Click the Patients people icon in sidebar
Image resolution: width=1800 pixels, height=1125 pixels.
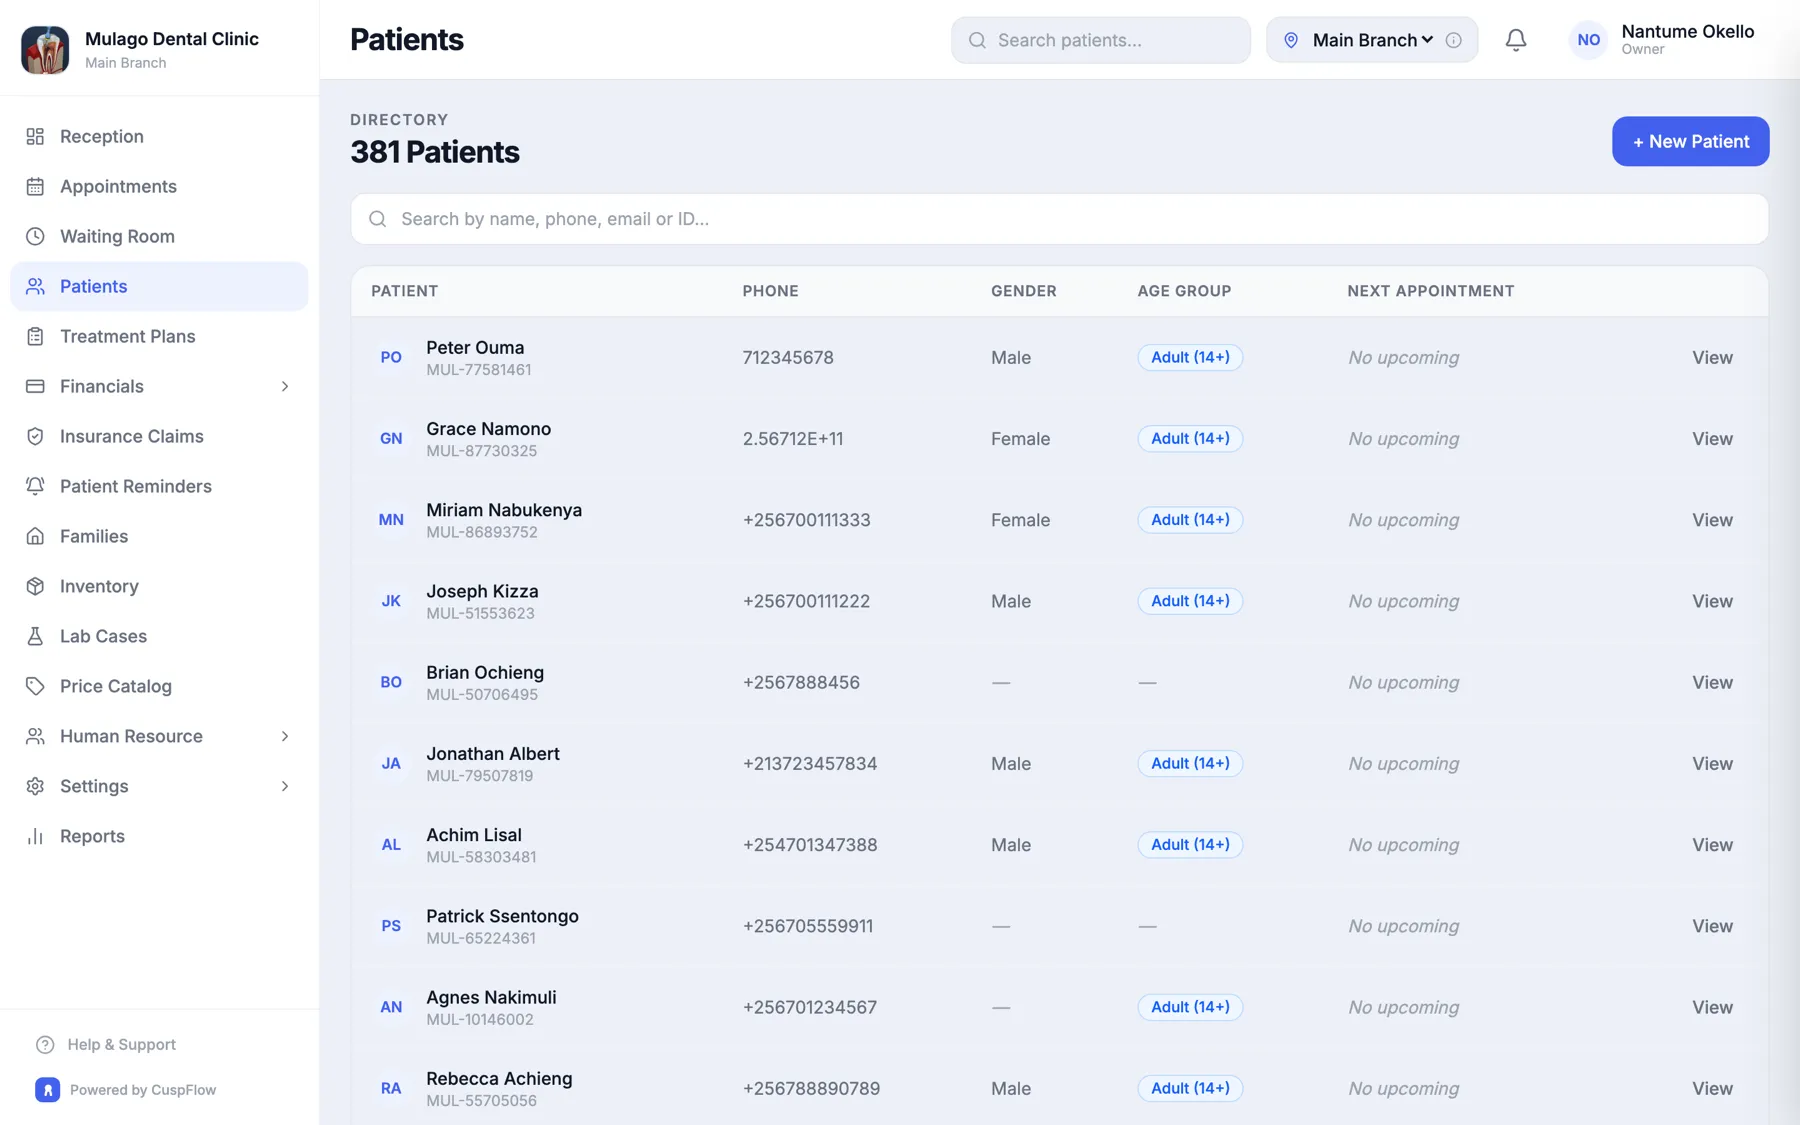[35, 286]
